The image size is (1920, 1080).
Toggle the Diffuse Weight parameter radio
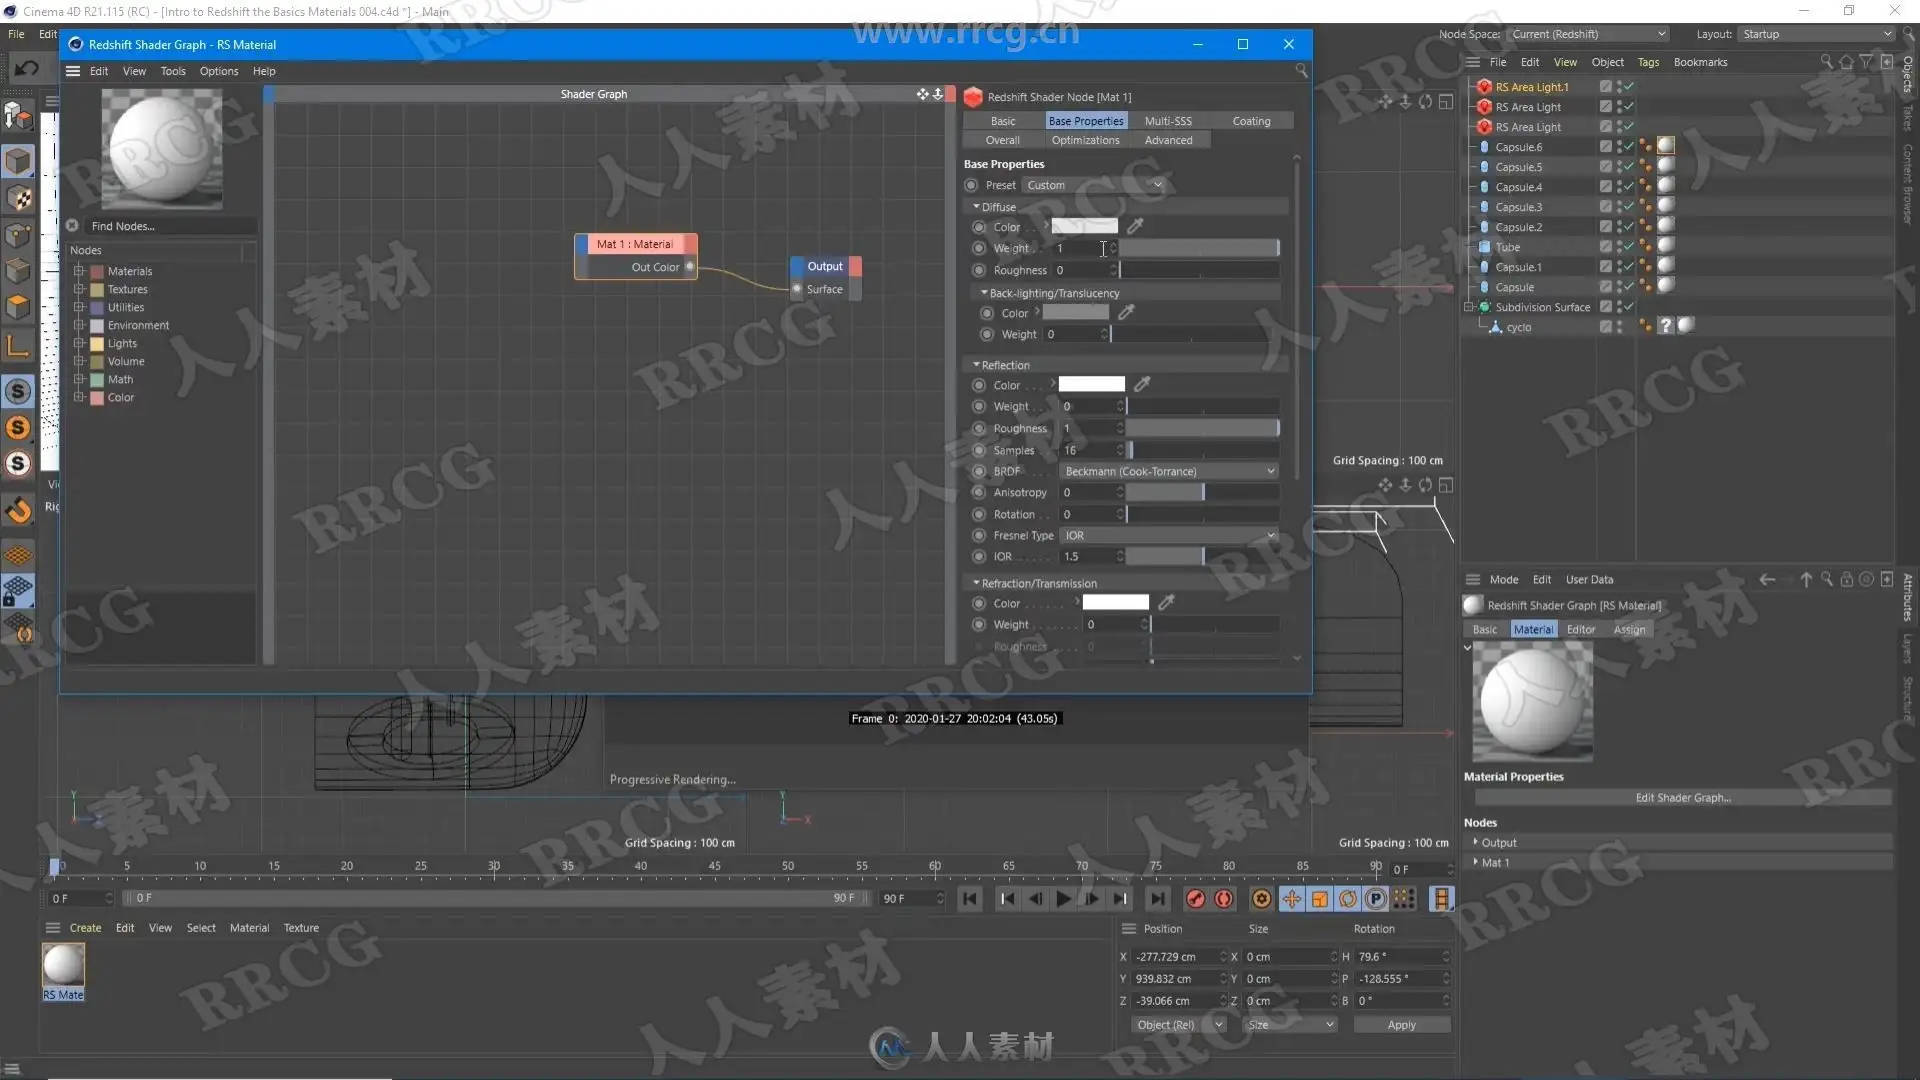[x=979, y=248]
